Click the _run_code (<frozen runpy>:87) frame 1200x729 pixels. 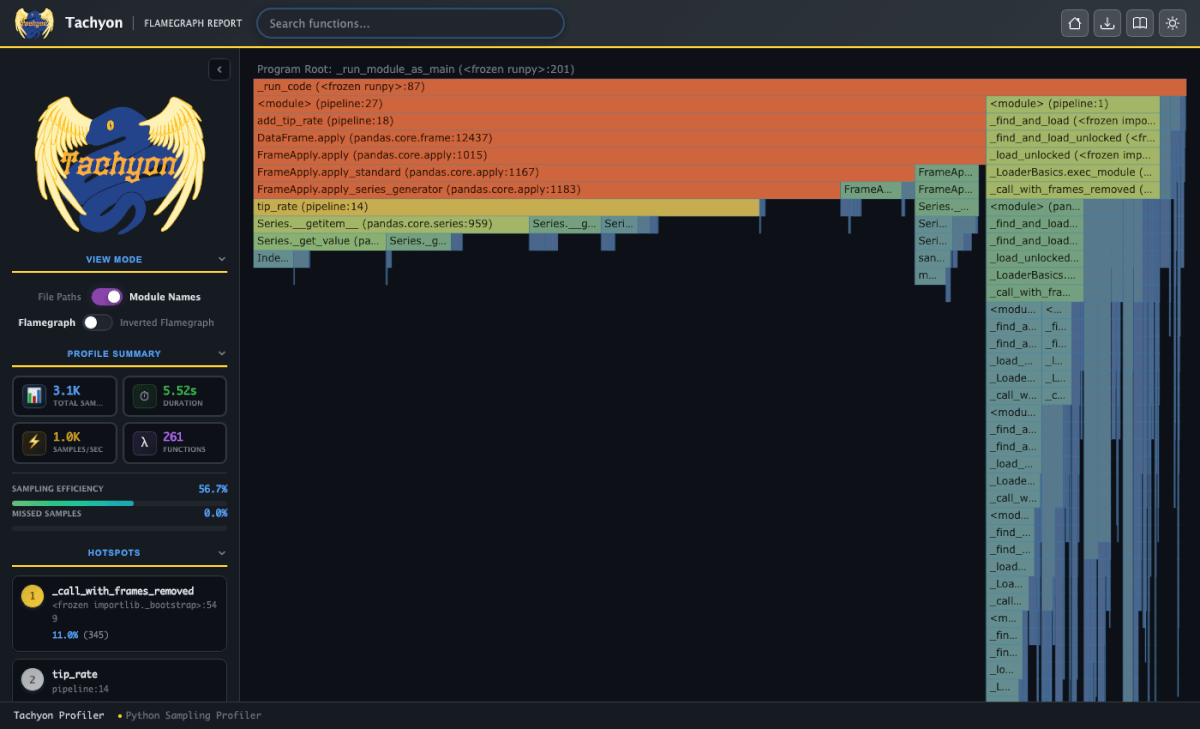720,87
